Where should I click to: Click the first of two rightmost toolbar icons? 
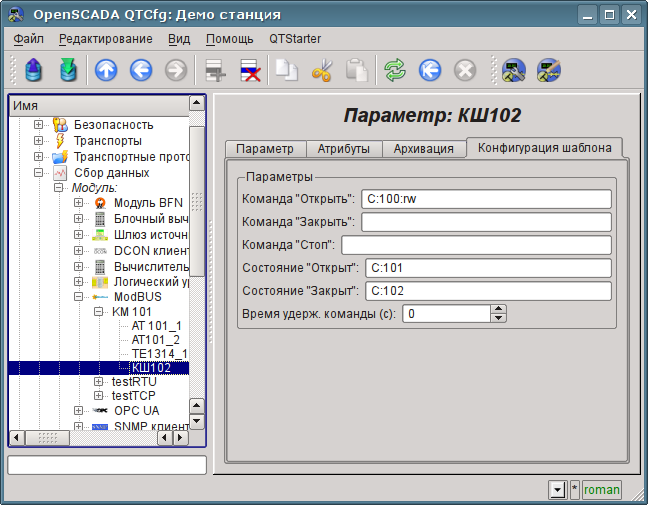[514, 70]
